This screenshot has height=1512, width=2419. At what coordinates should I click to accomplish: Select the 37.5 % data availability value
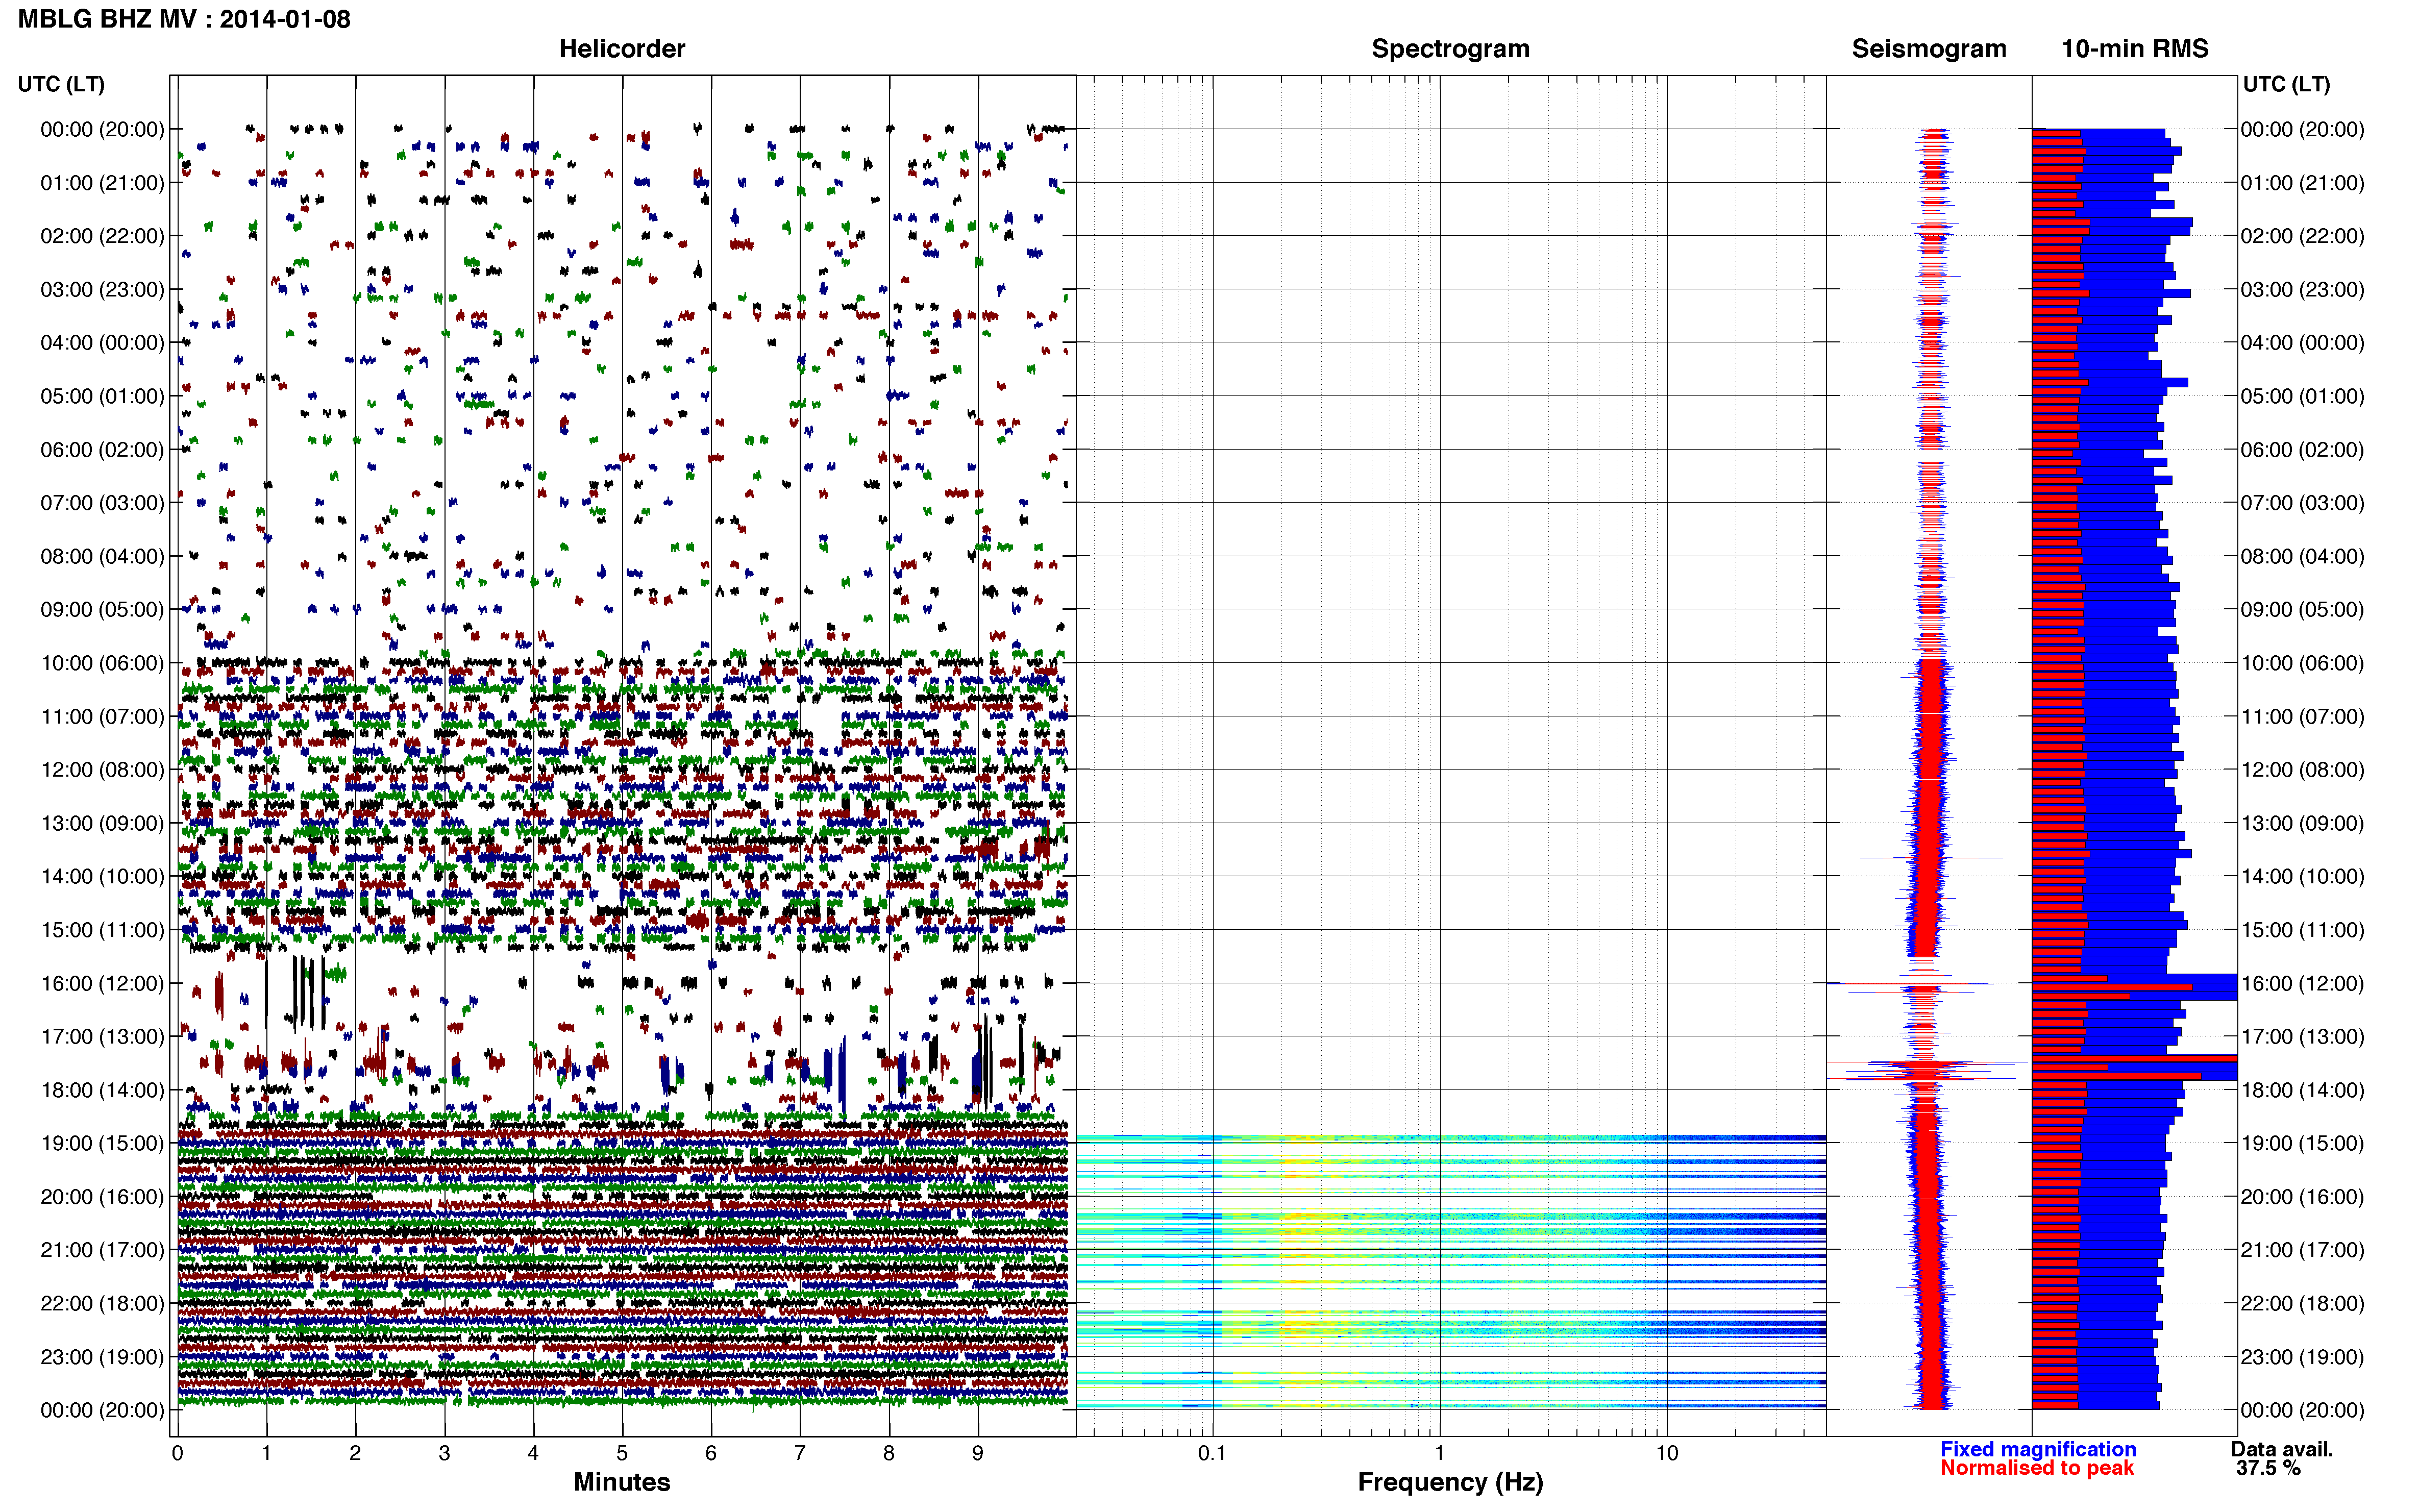(2268, 1468)
